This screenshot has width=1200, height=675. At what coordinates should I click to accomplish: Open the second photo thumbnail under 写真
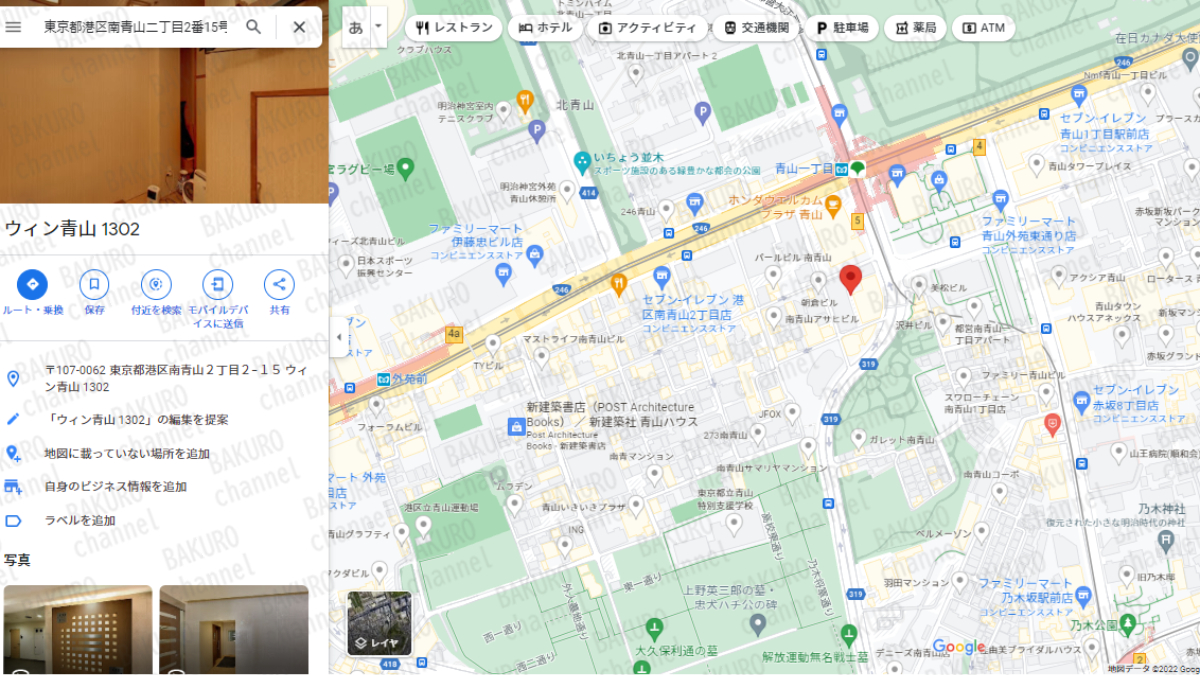[234, 630]
